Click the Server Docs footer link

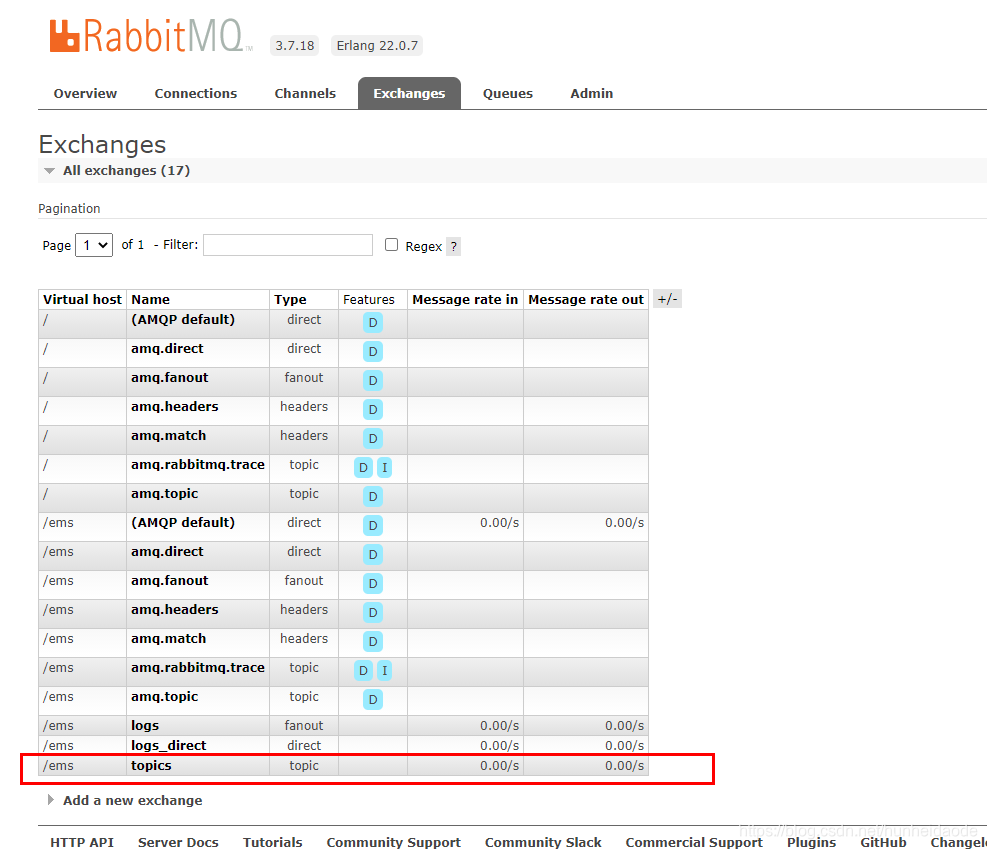pos(178,842)
